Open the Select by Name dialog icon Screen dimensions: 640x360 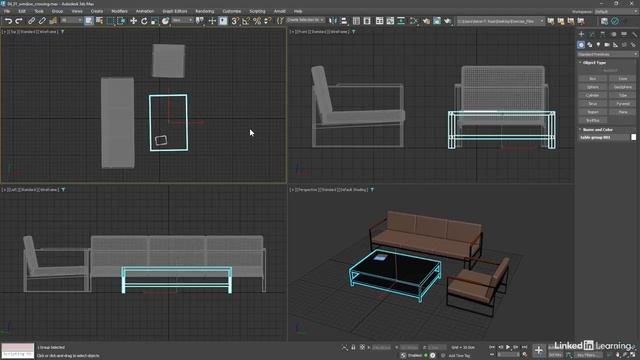click(x=99, y=20)
